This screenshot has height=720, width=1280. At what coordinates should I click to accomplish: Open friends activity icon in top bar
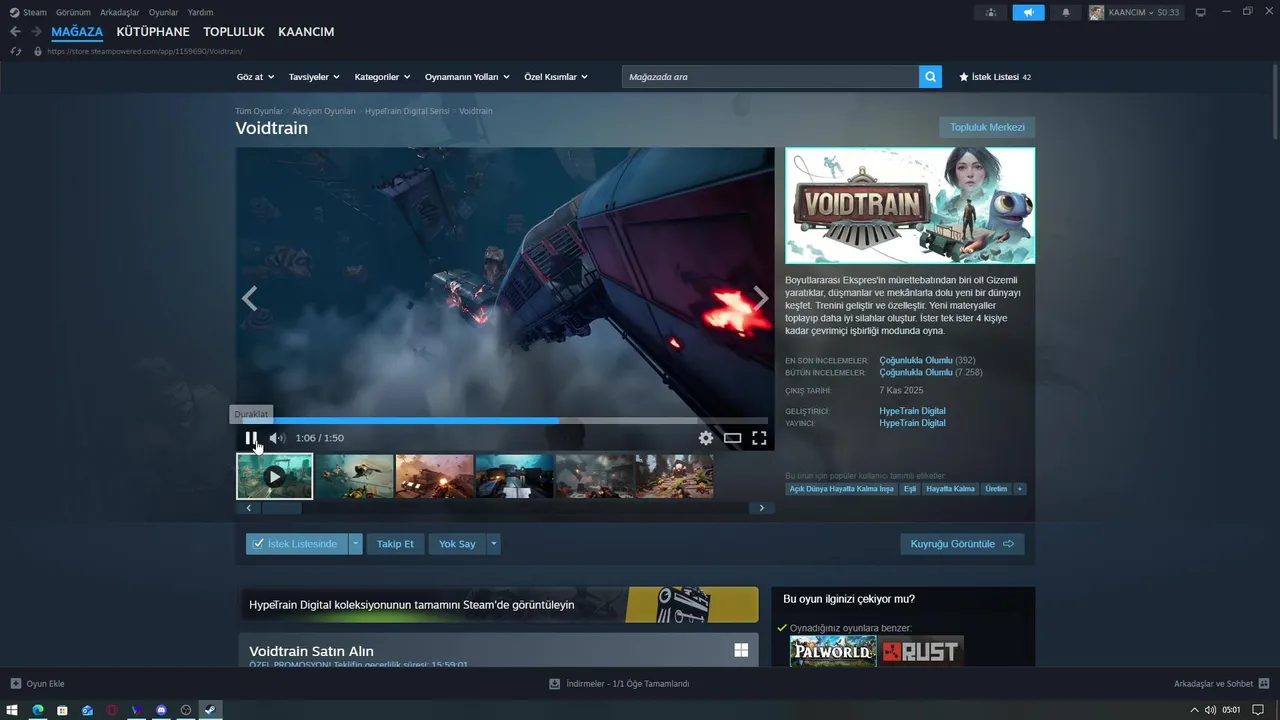pyautogui.click(x=991, y=12)
